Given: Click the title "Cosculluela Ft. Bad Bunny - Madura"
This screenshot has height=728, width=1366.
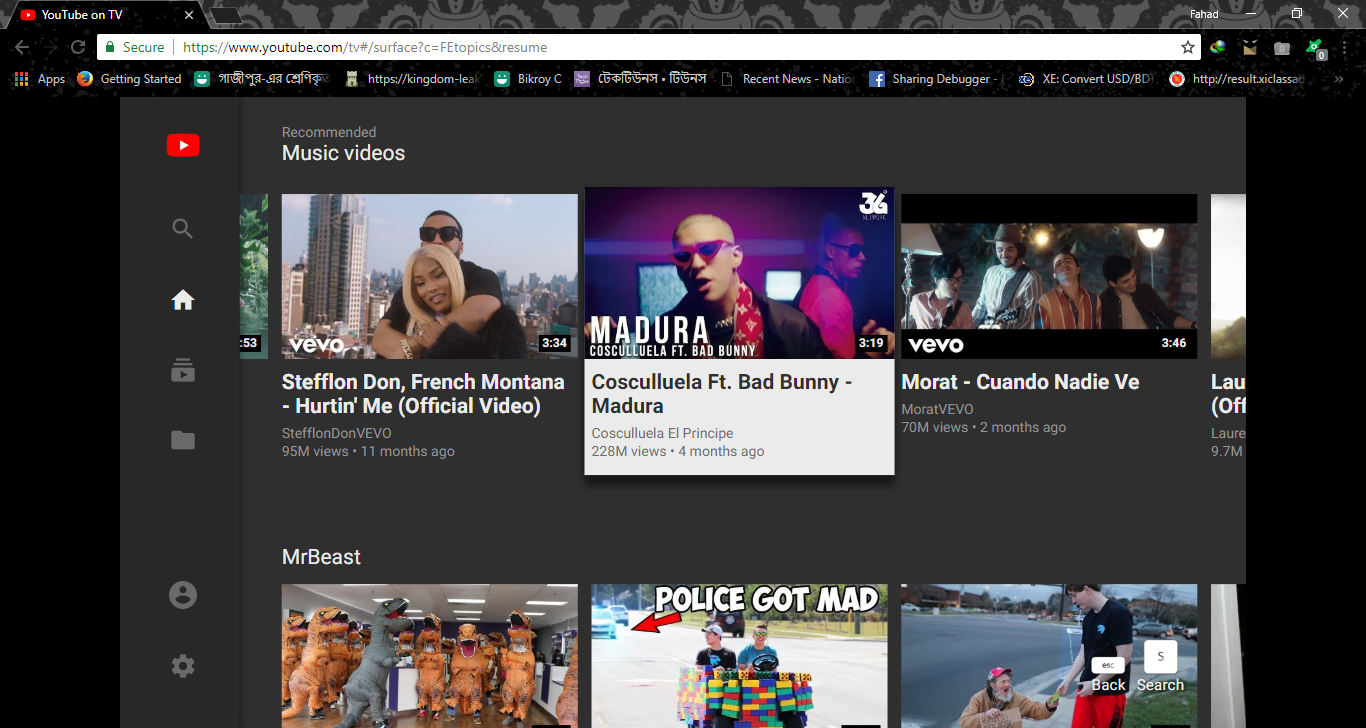Looking at the screenshot, I should pos(722,394).
